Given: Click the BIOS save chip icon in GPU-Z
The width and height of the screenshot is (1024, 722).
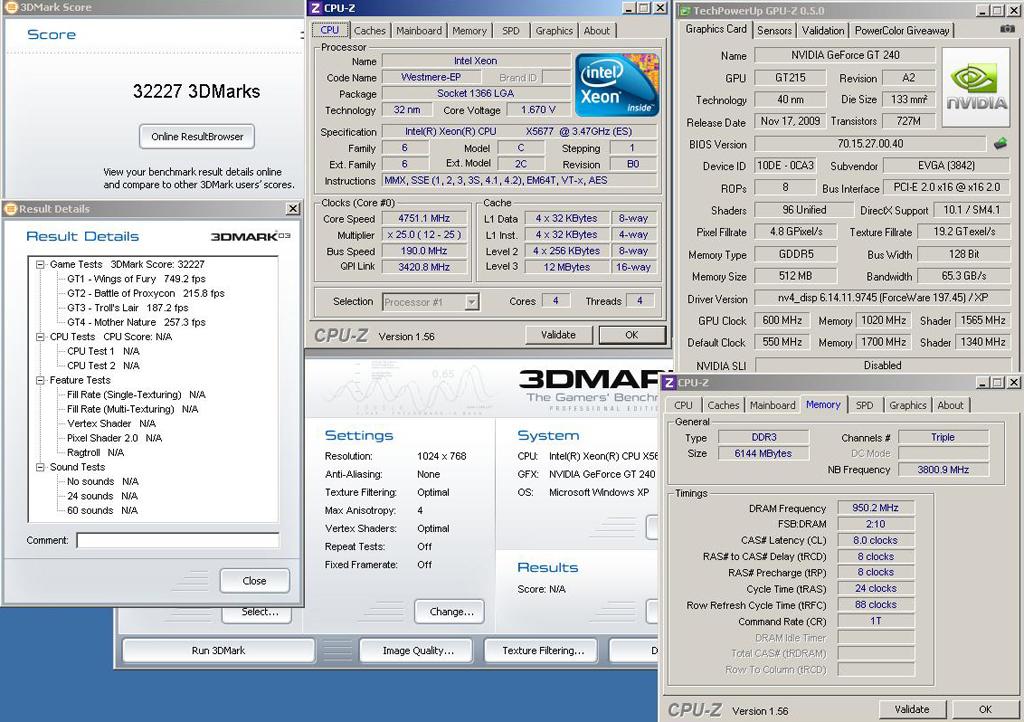Looking at the screenshot, I should click(x=1000, y=144).
